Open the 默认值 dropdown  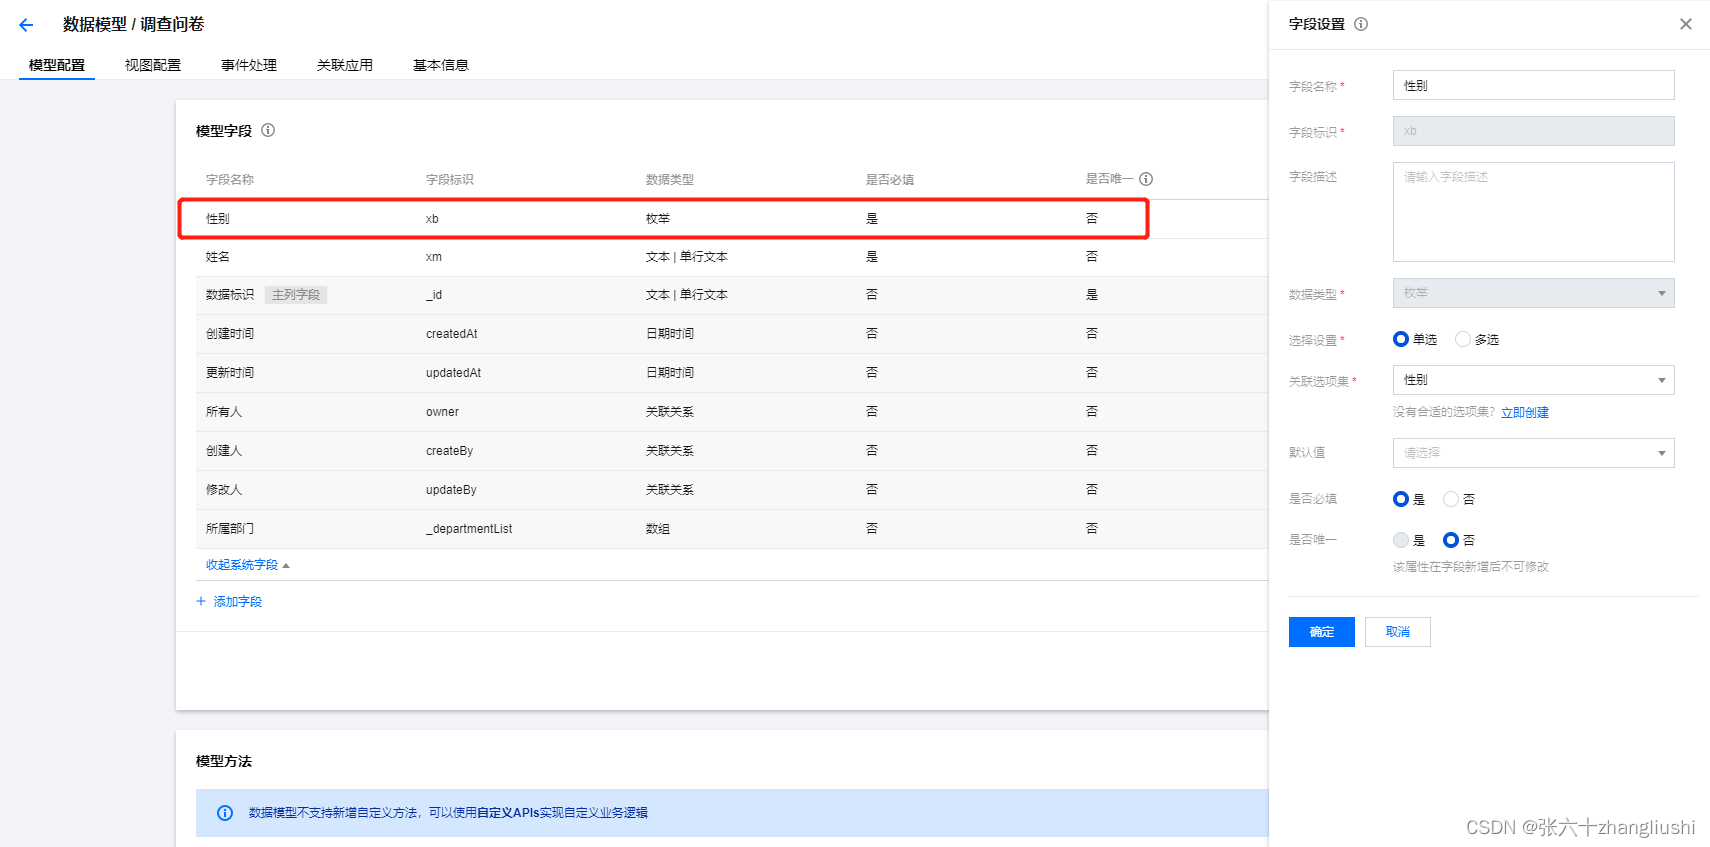tap(1533, 453)
